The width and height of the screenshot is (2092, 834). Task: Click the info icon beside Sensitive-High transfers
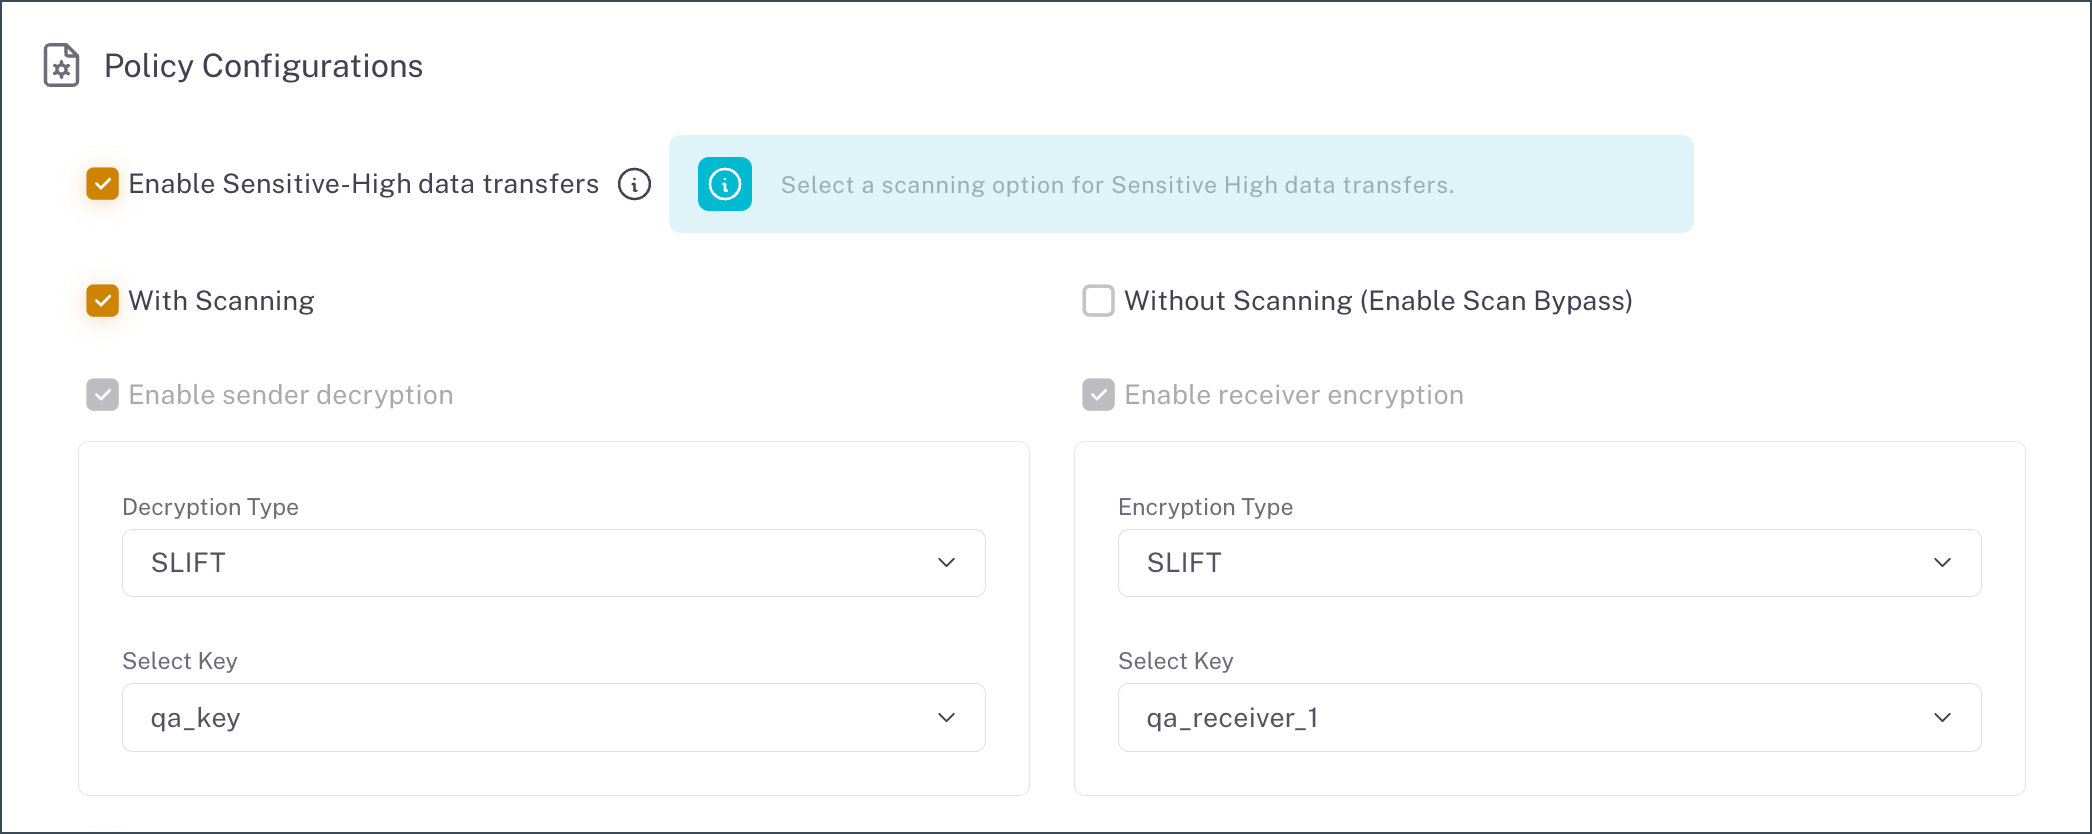[x=634, y=184]
